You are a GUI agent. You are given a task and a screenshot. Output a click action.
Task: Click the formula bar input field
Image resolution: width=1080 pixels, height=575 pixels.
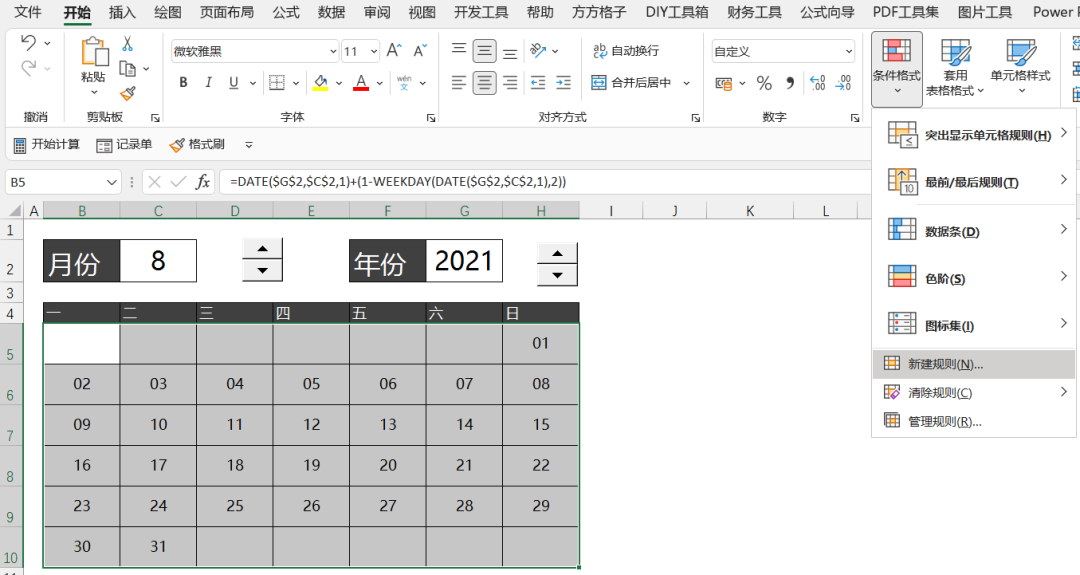544,182
